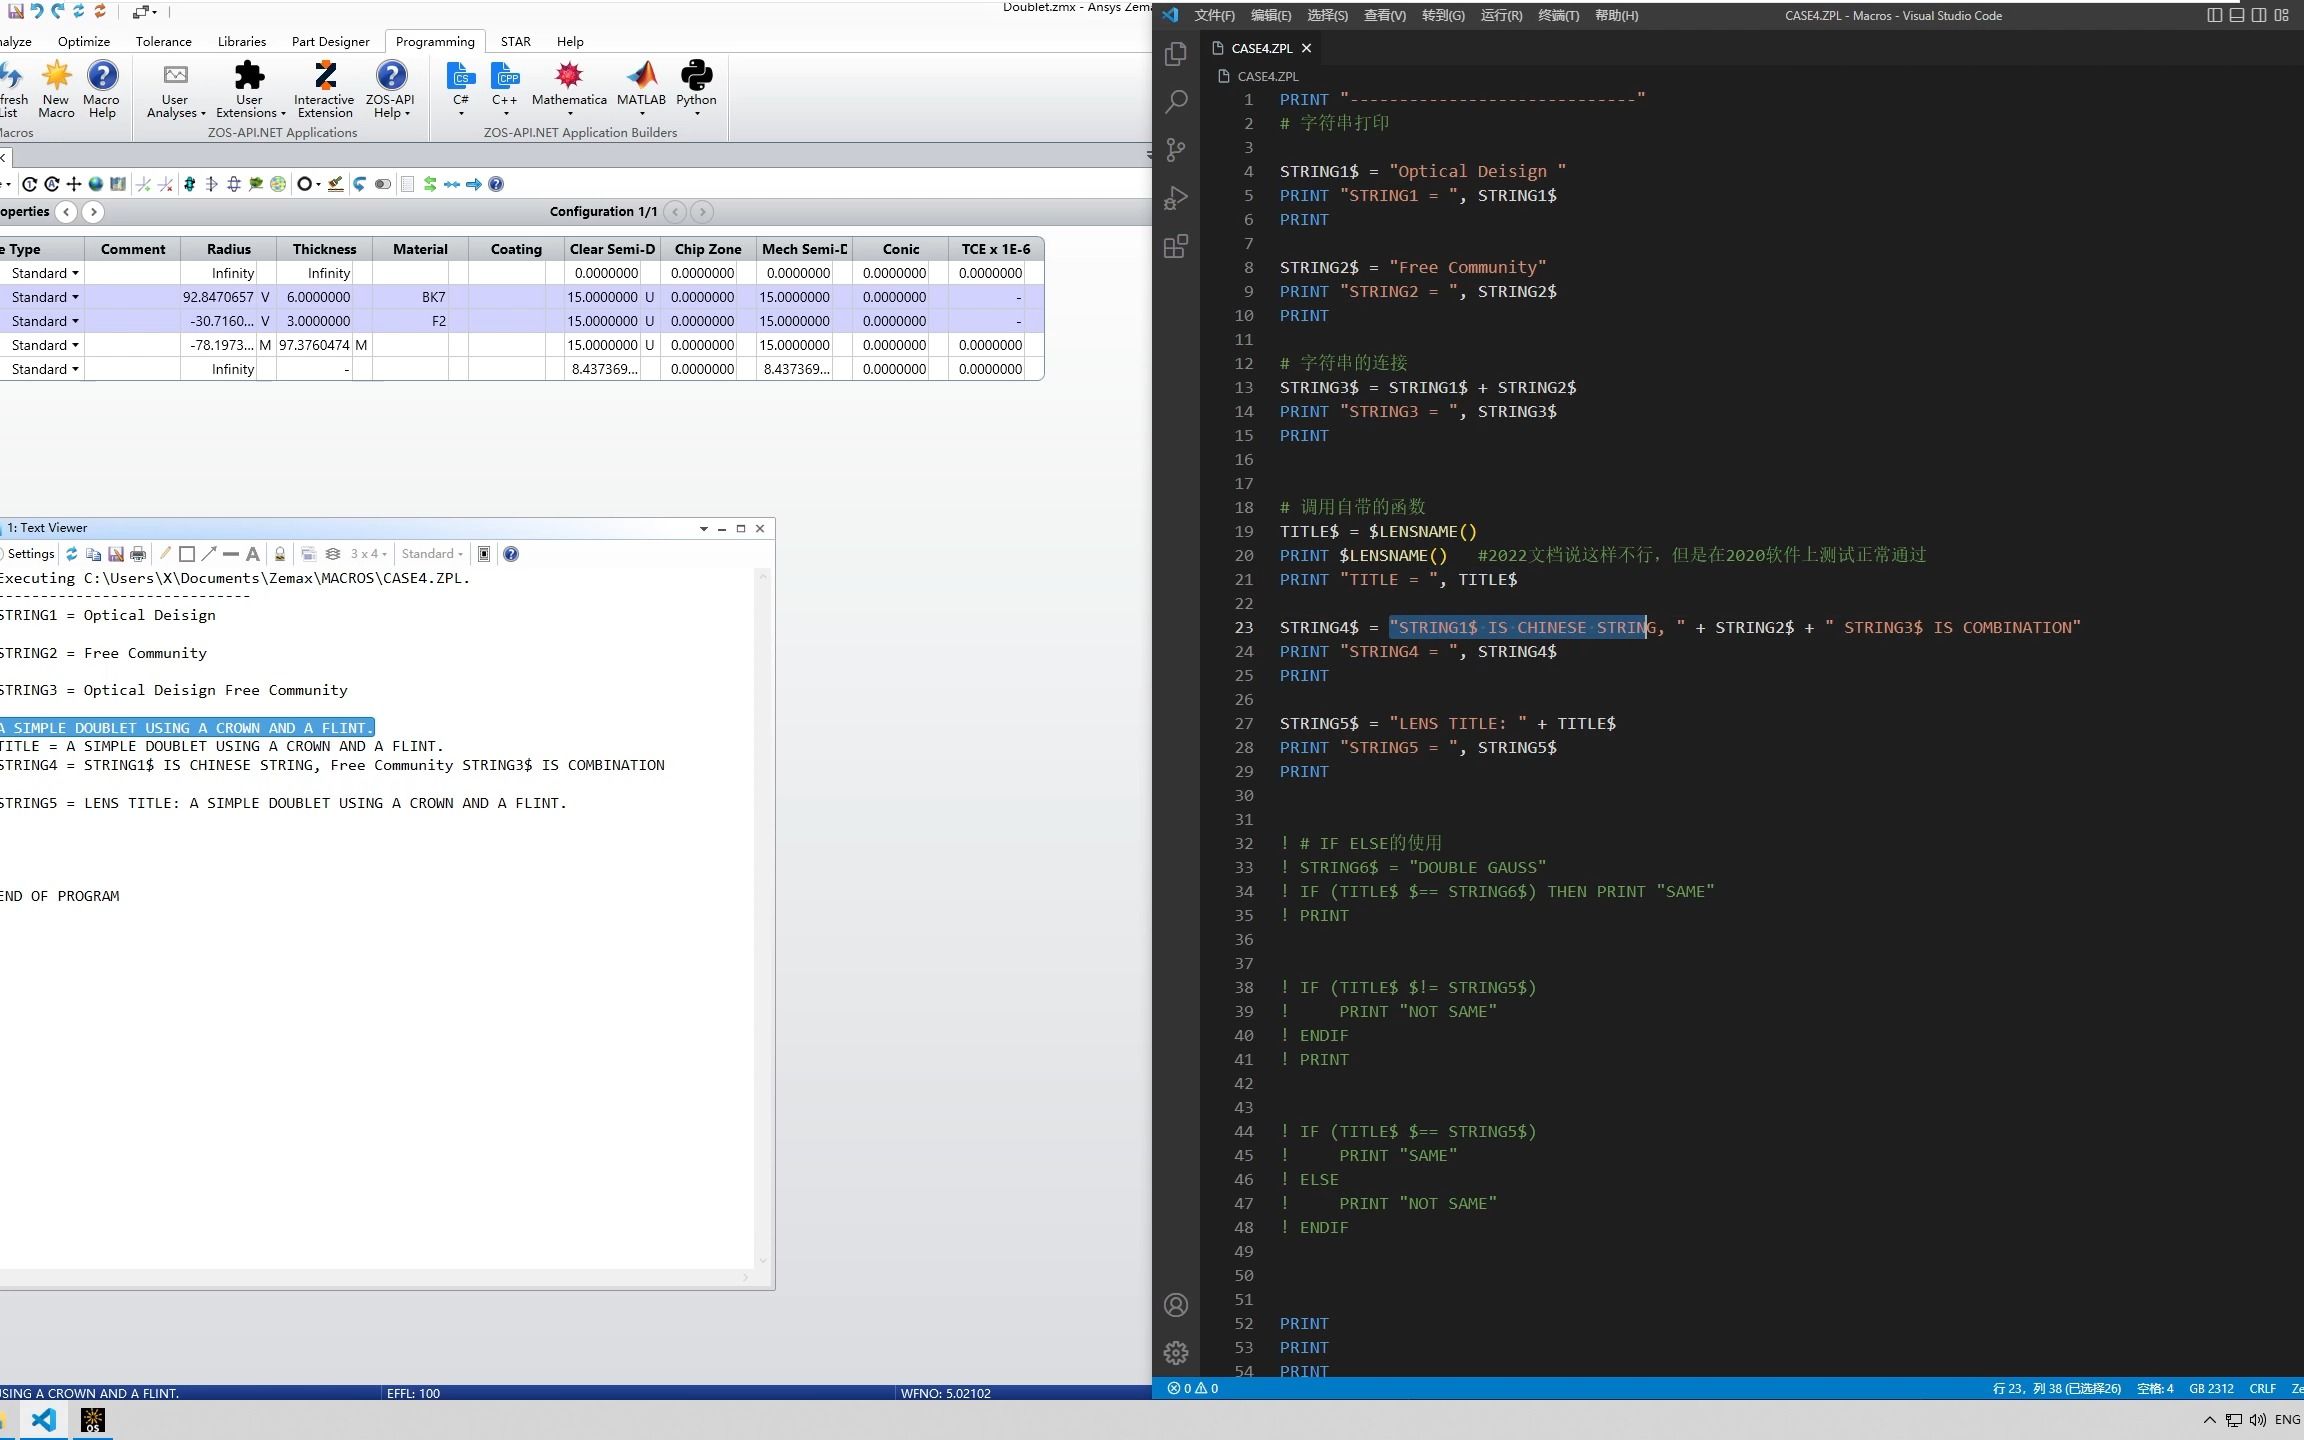The height and width of the screenshot is (1440, 2304).
Task: Select the Libraries ribbon tab
Action: pyautogui.click(x=241, y=40)
